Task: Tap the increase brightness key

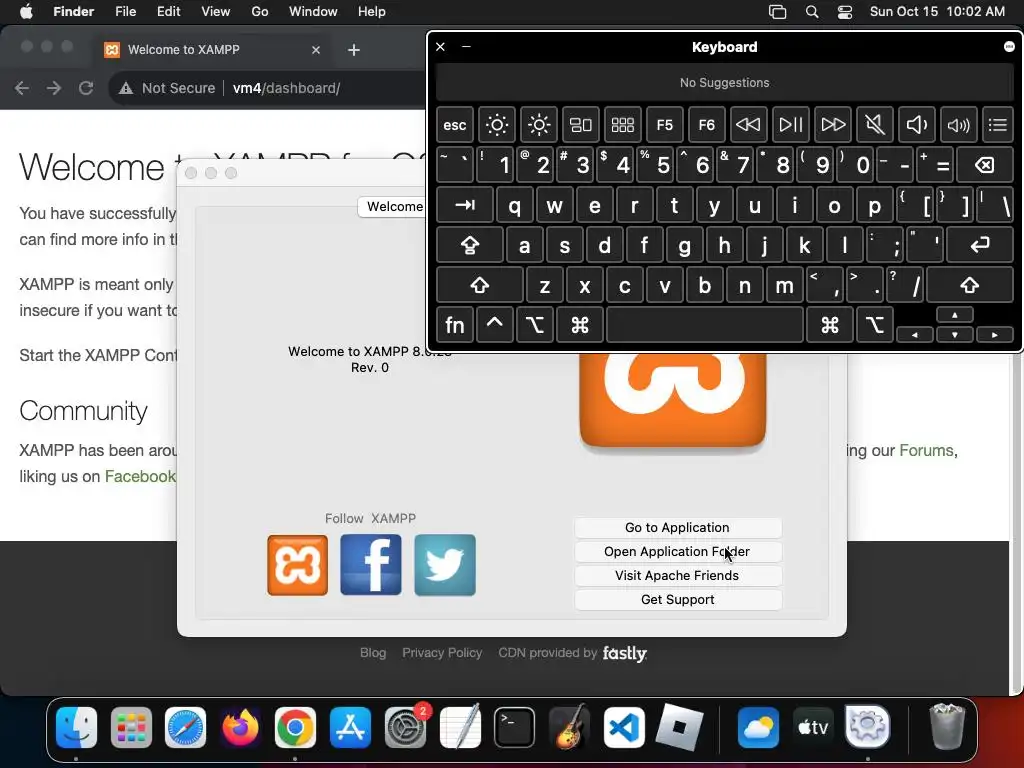Action: [539, 125]
